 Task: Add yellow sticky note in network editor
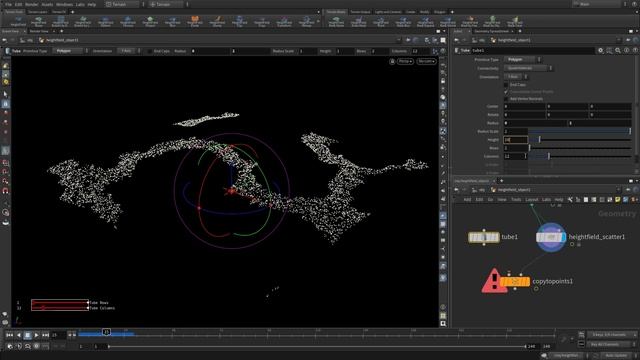[x=618, y=200]
